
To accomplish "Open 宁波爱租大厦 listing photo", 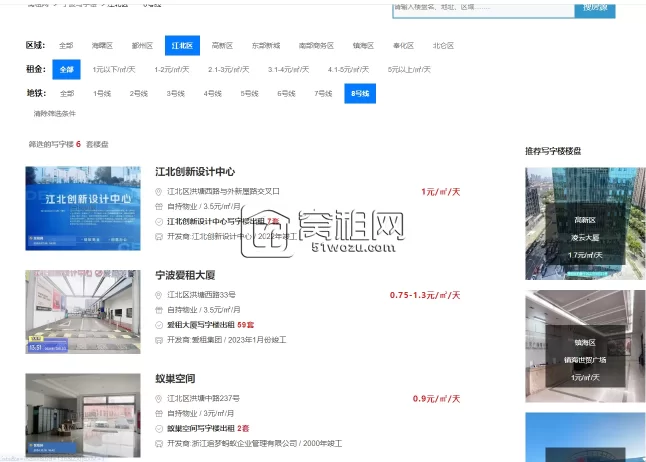I will pos(83,312).
